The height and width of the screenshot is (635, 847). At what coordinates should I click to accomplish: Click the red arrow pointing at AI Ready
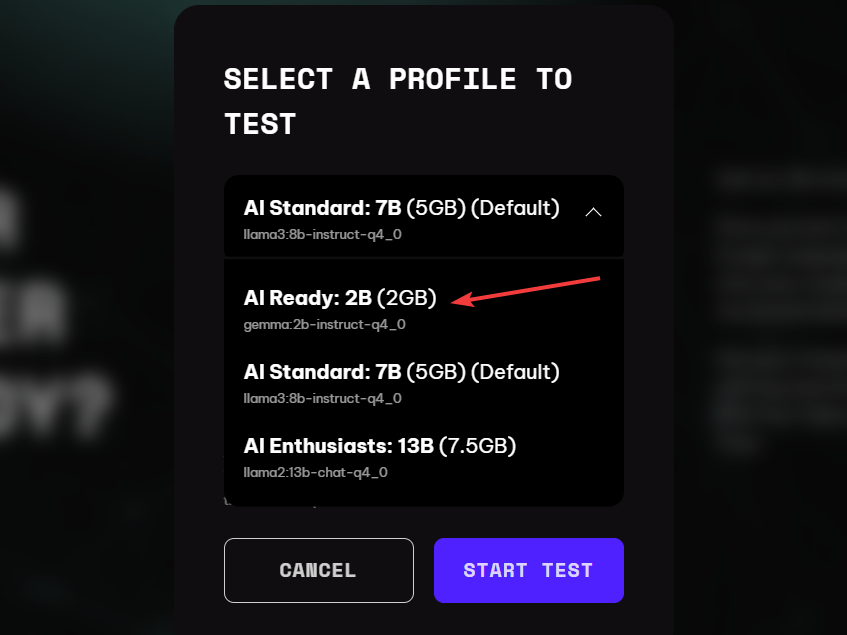click(x=525, y=292)
